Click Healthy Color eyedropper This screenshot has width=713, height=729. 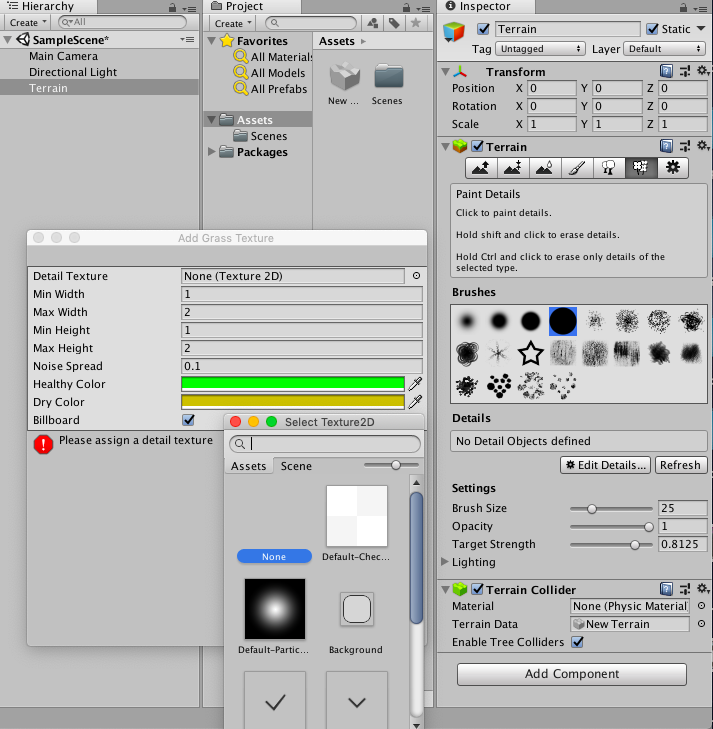415,384
